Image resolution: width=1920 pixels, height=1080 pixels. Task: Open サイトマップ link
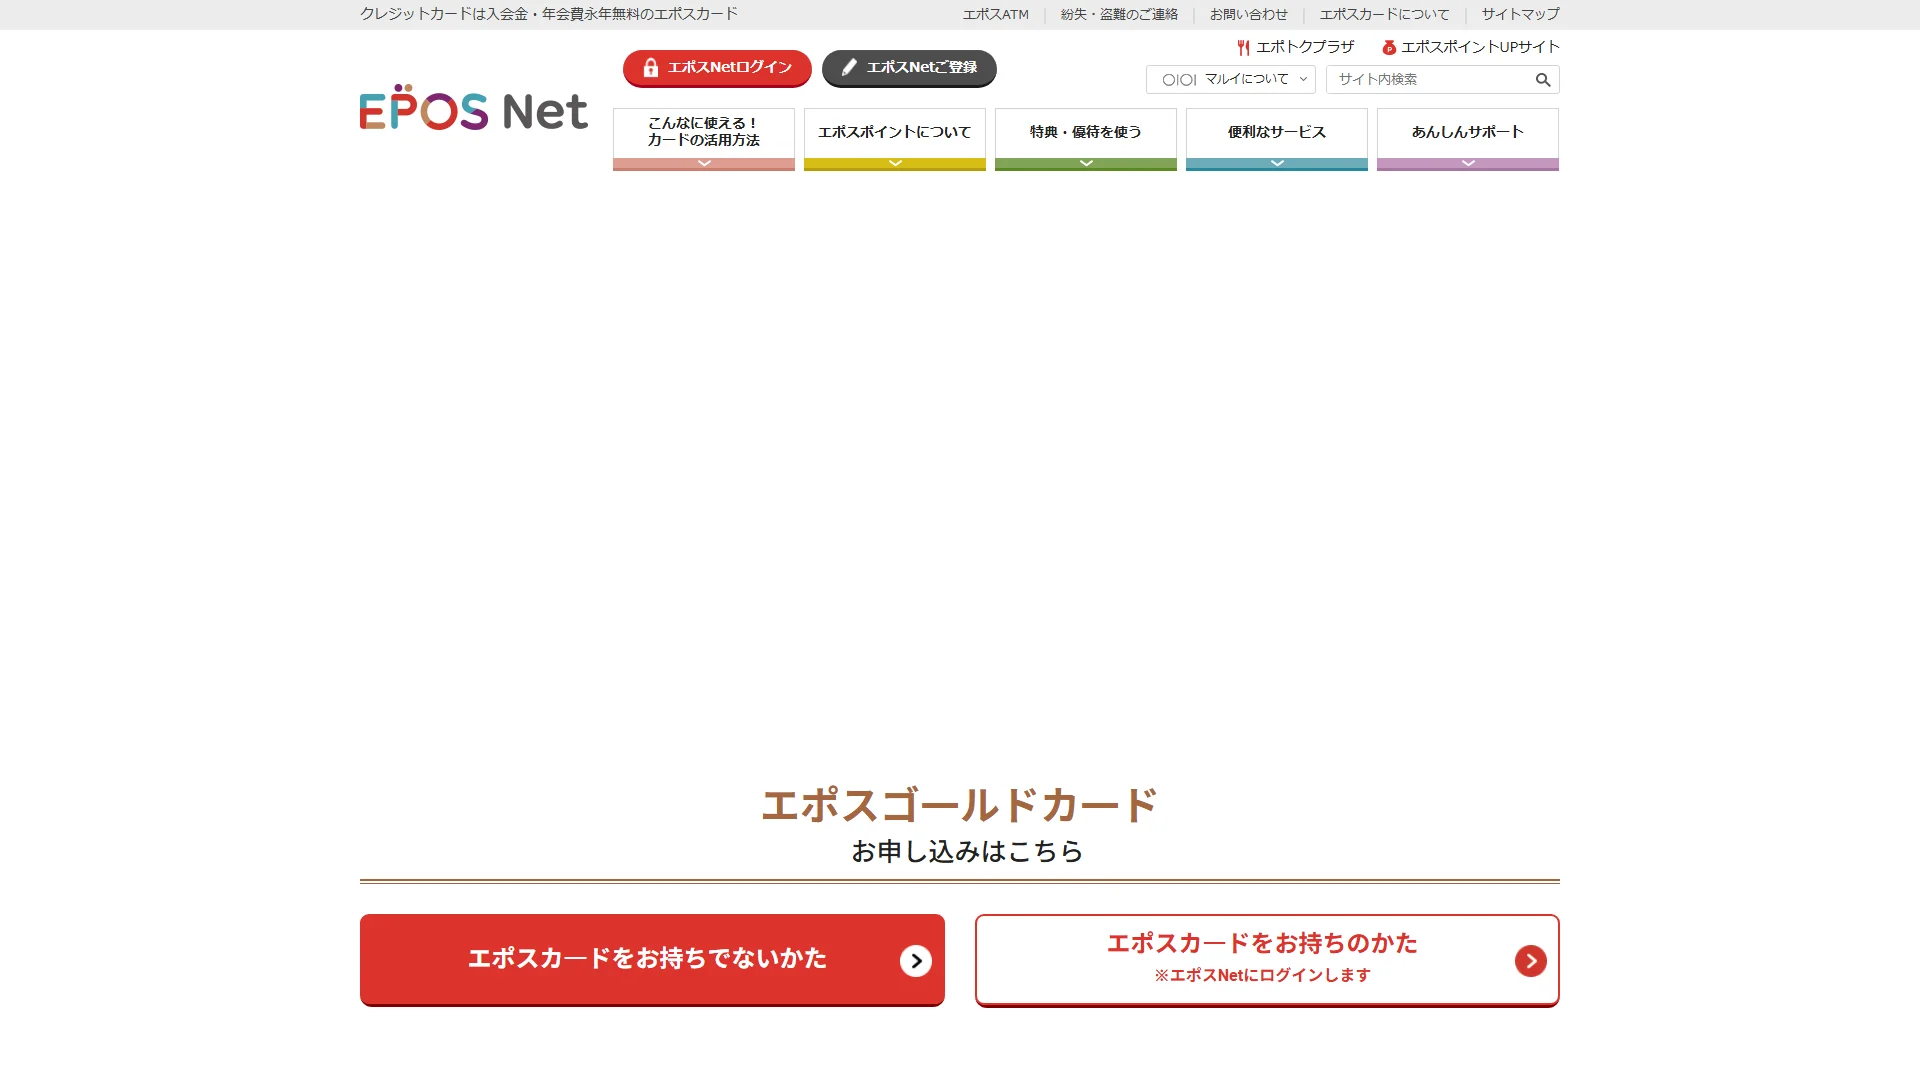pyautogui.click(x=1520, y=14)
